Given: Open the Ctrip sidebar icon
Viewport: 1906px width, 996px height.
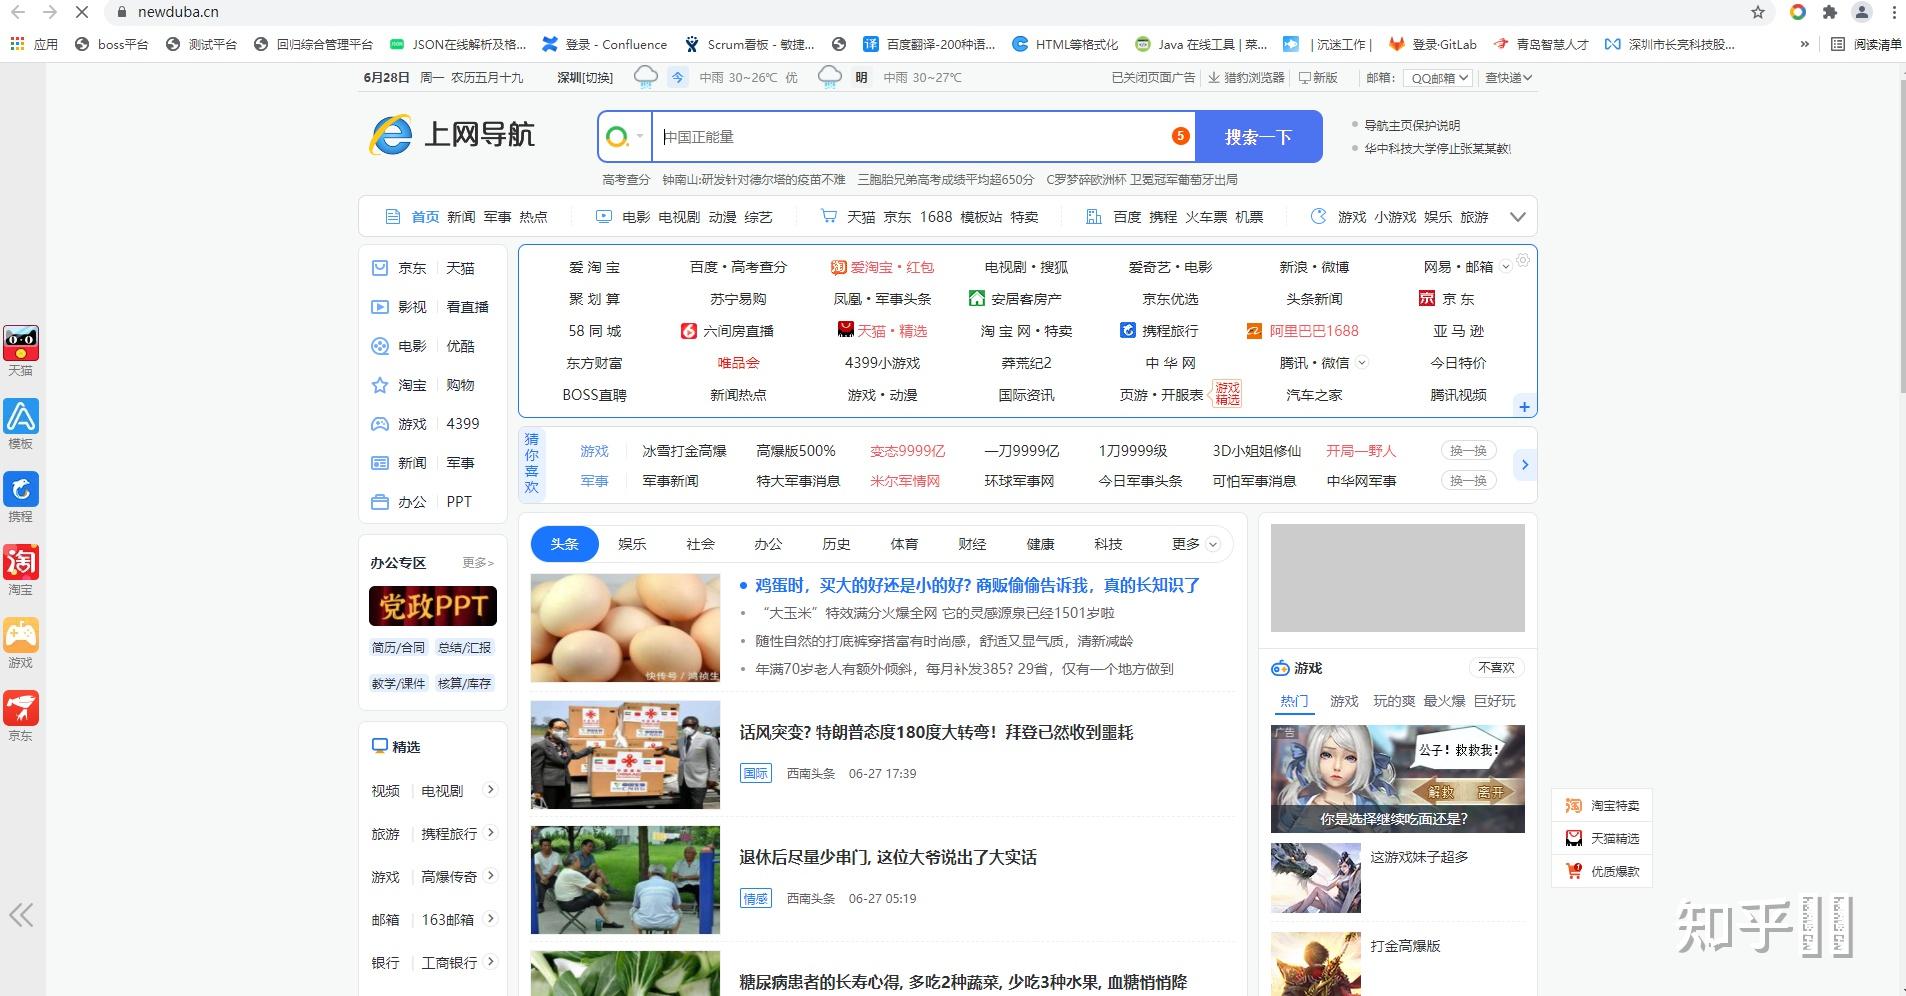Looking at the screenshot, I should (21, 490).
